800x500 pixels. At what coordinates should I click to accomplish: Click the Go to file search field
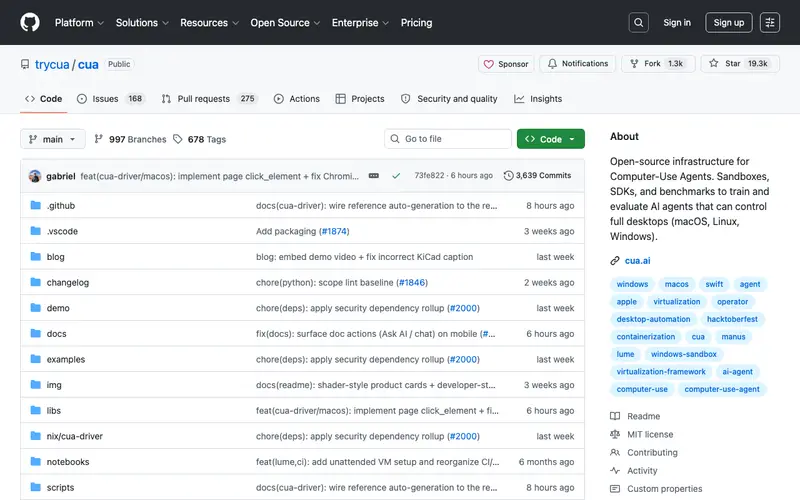[x=448, y=139]
